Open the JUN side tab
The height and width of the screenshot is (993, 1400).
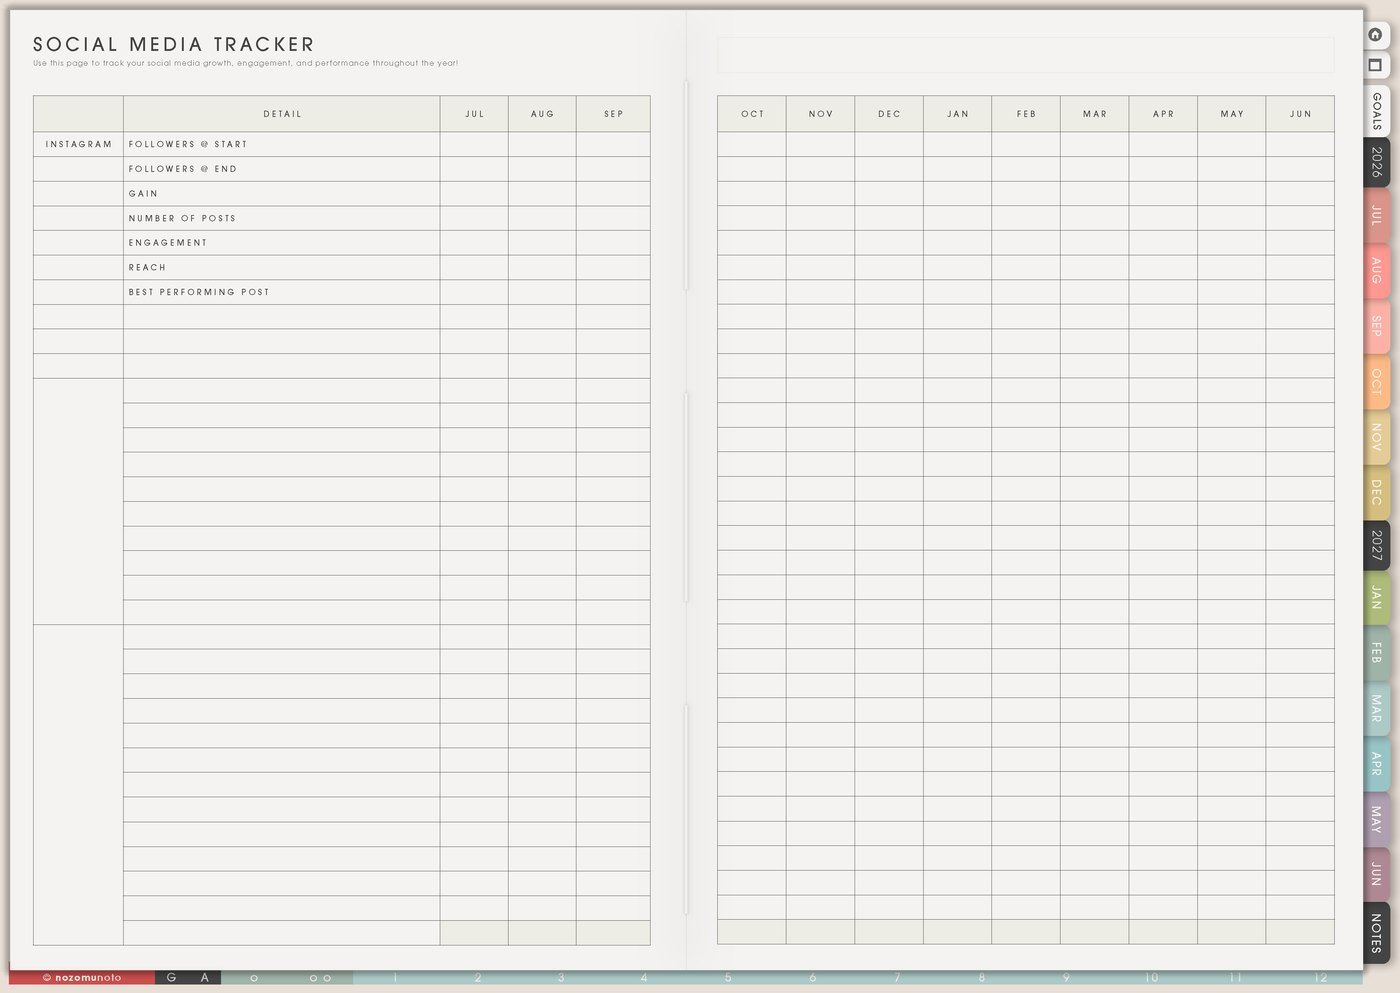[x=1376, y=874]
